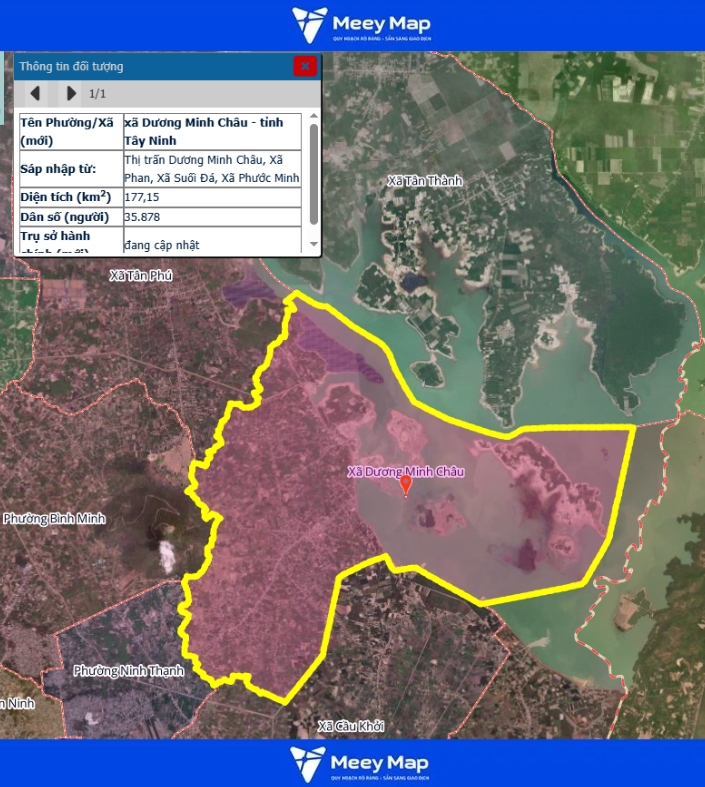Click the Thông tin đối tượng title bar
This screenshot has width=705, height=787.
click(x=150, y=66)
